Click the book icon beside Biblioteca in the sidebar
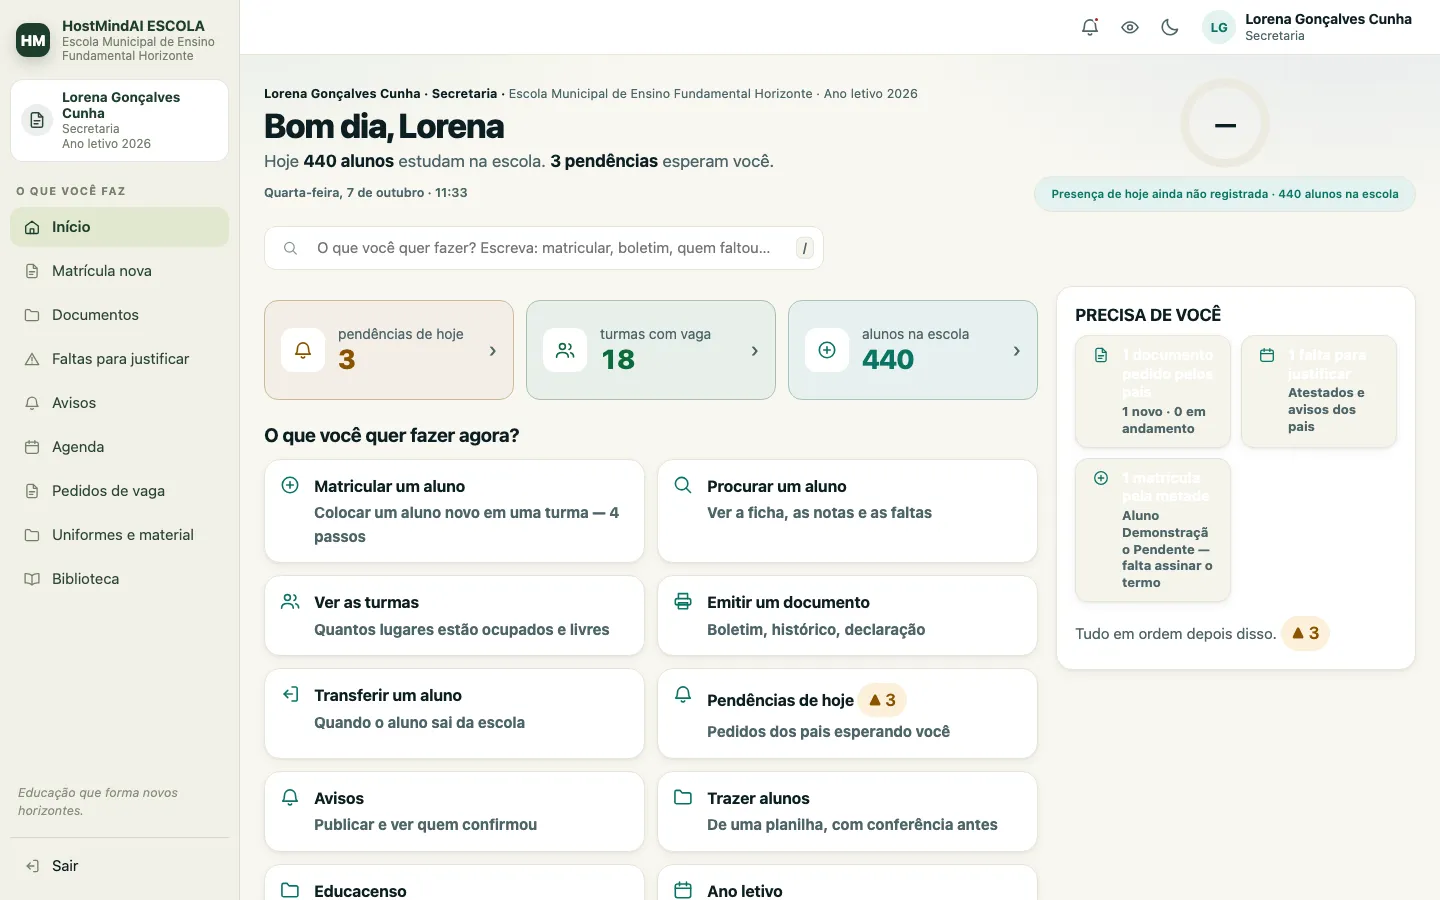The image size is (1440, 900). pyautogui.click(x=32, y=579)
